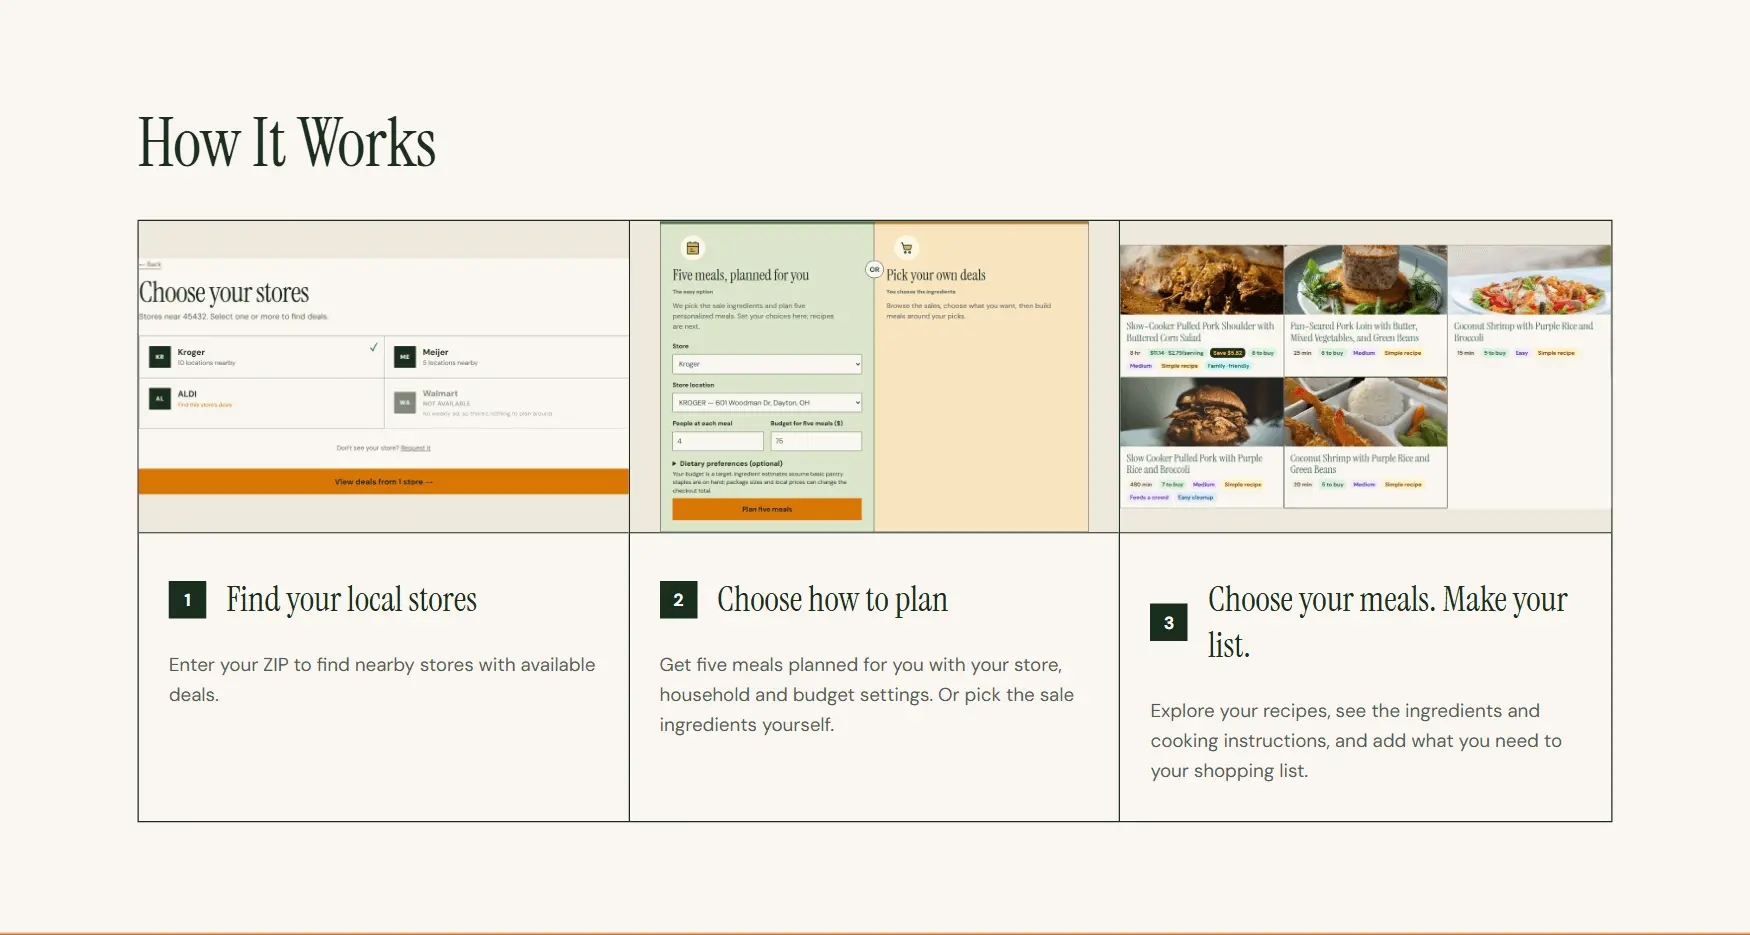Image resolution: width=1750 pixels, height=935 pixels.
Task: Click the Easy tag on Coconut Shrimp Broccoli
Action: (x=1522, y=353)
